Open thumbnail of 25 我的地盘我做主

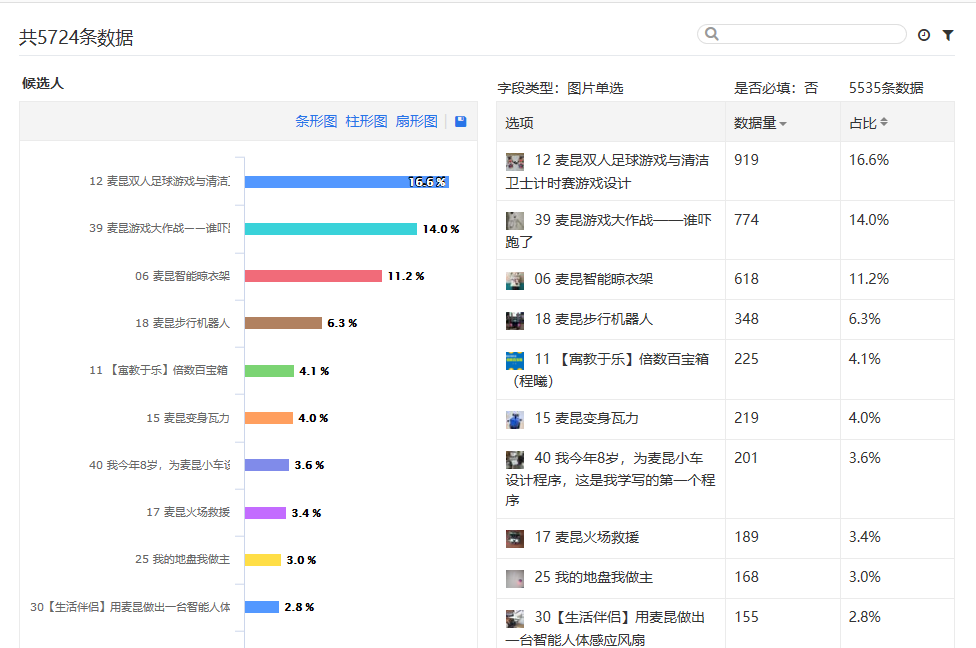click(515, 578)
